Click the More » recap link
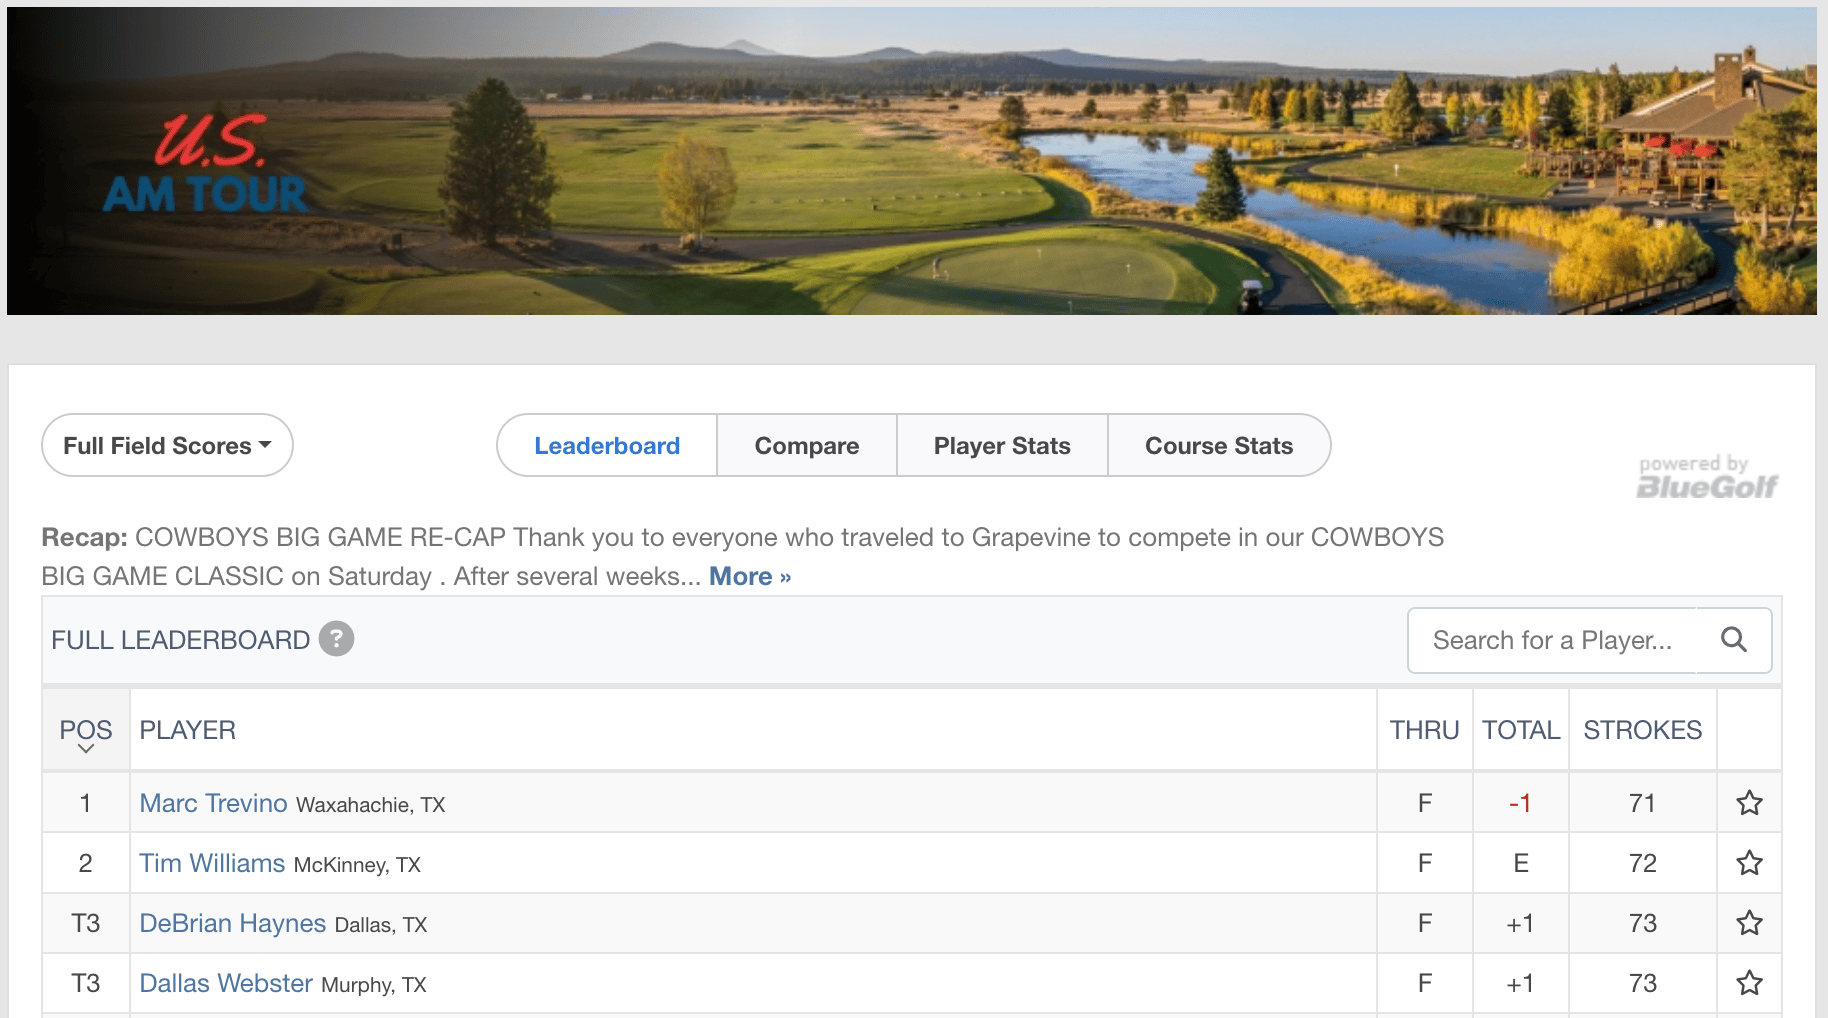Screen dimensions: 1828x1018 click(750, 576)
